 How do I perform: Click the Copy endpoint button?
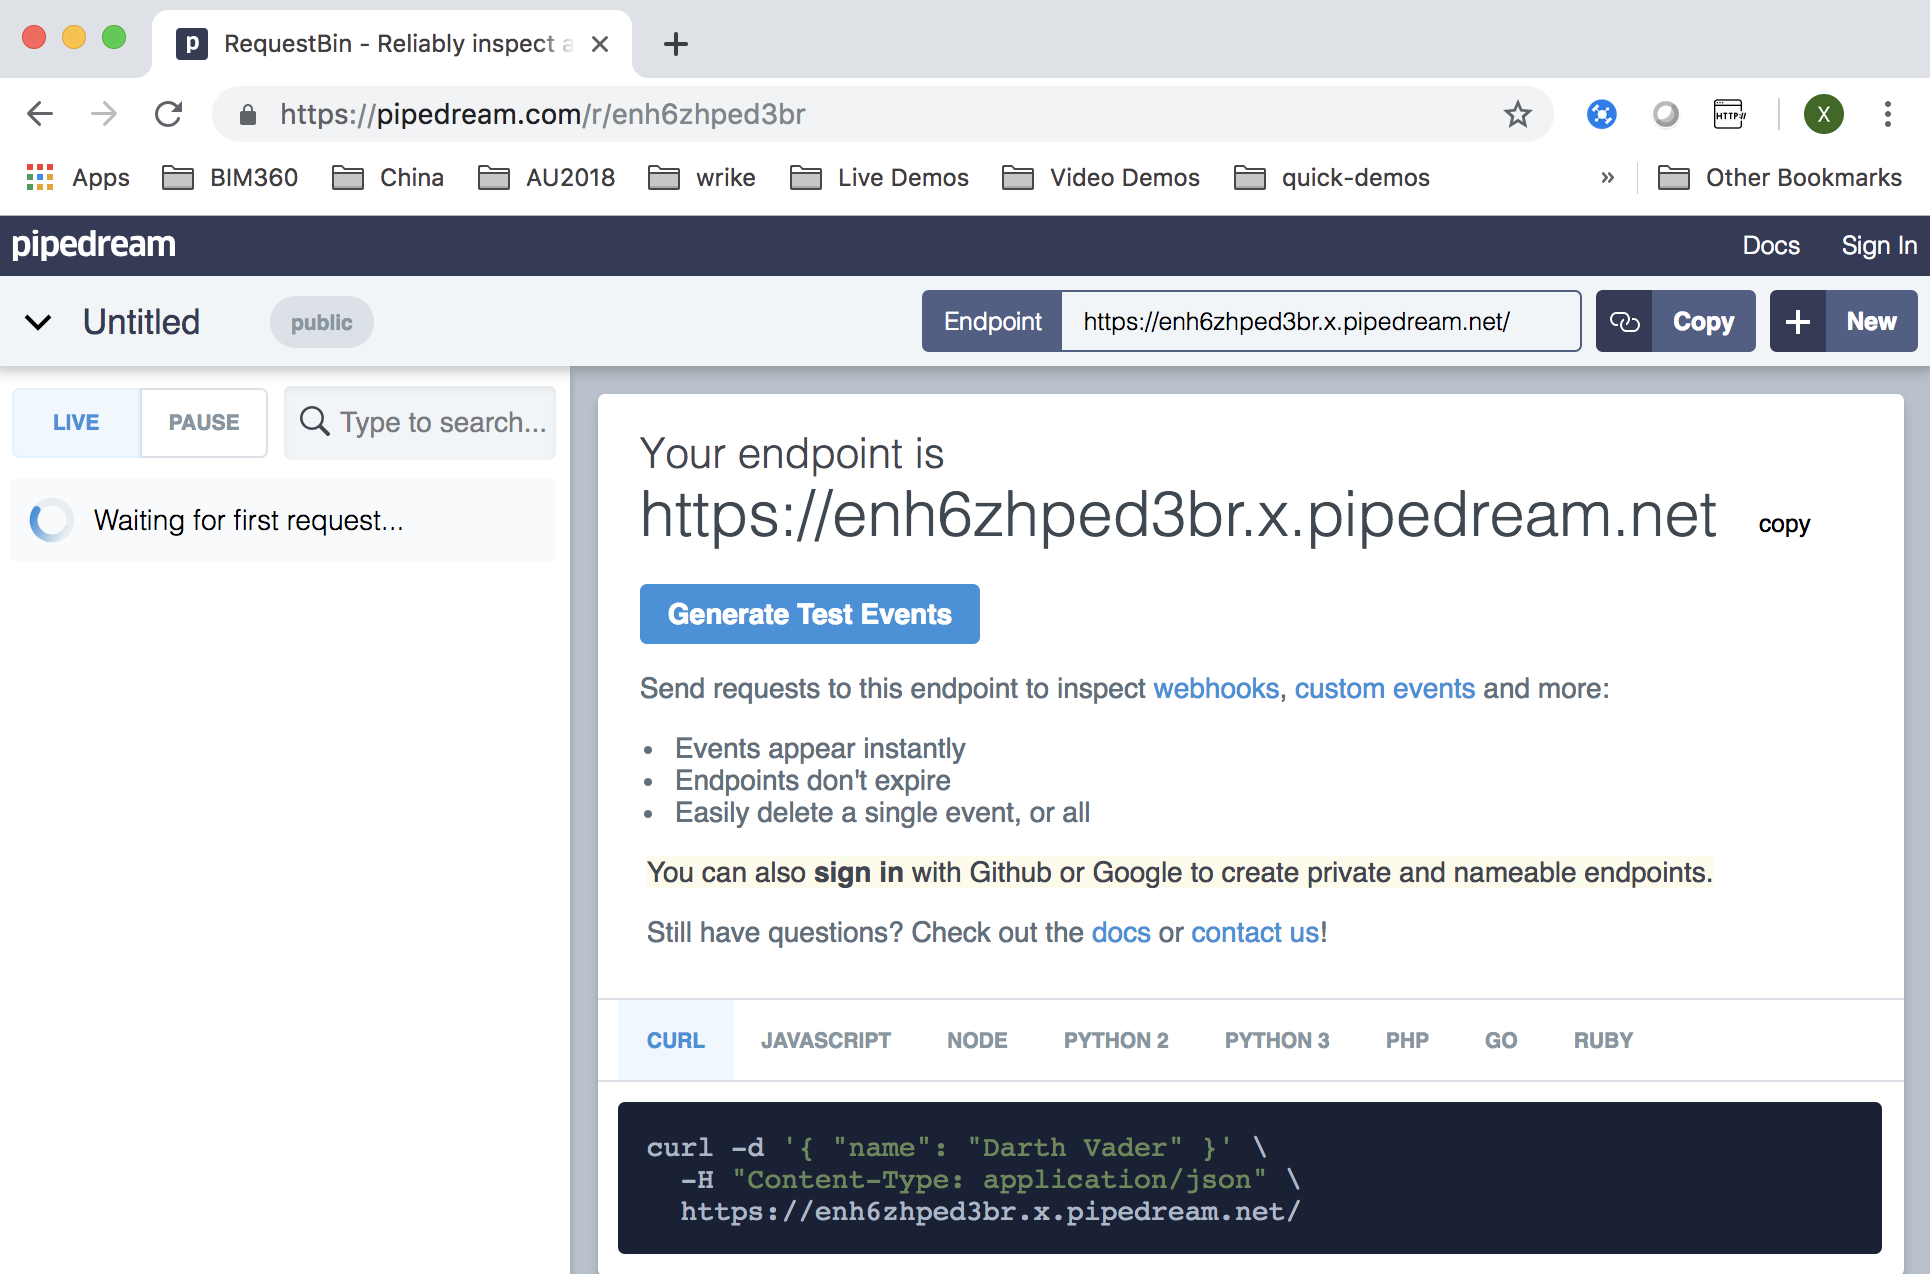coord(1703,321)
